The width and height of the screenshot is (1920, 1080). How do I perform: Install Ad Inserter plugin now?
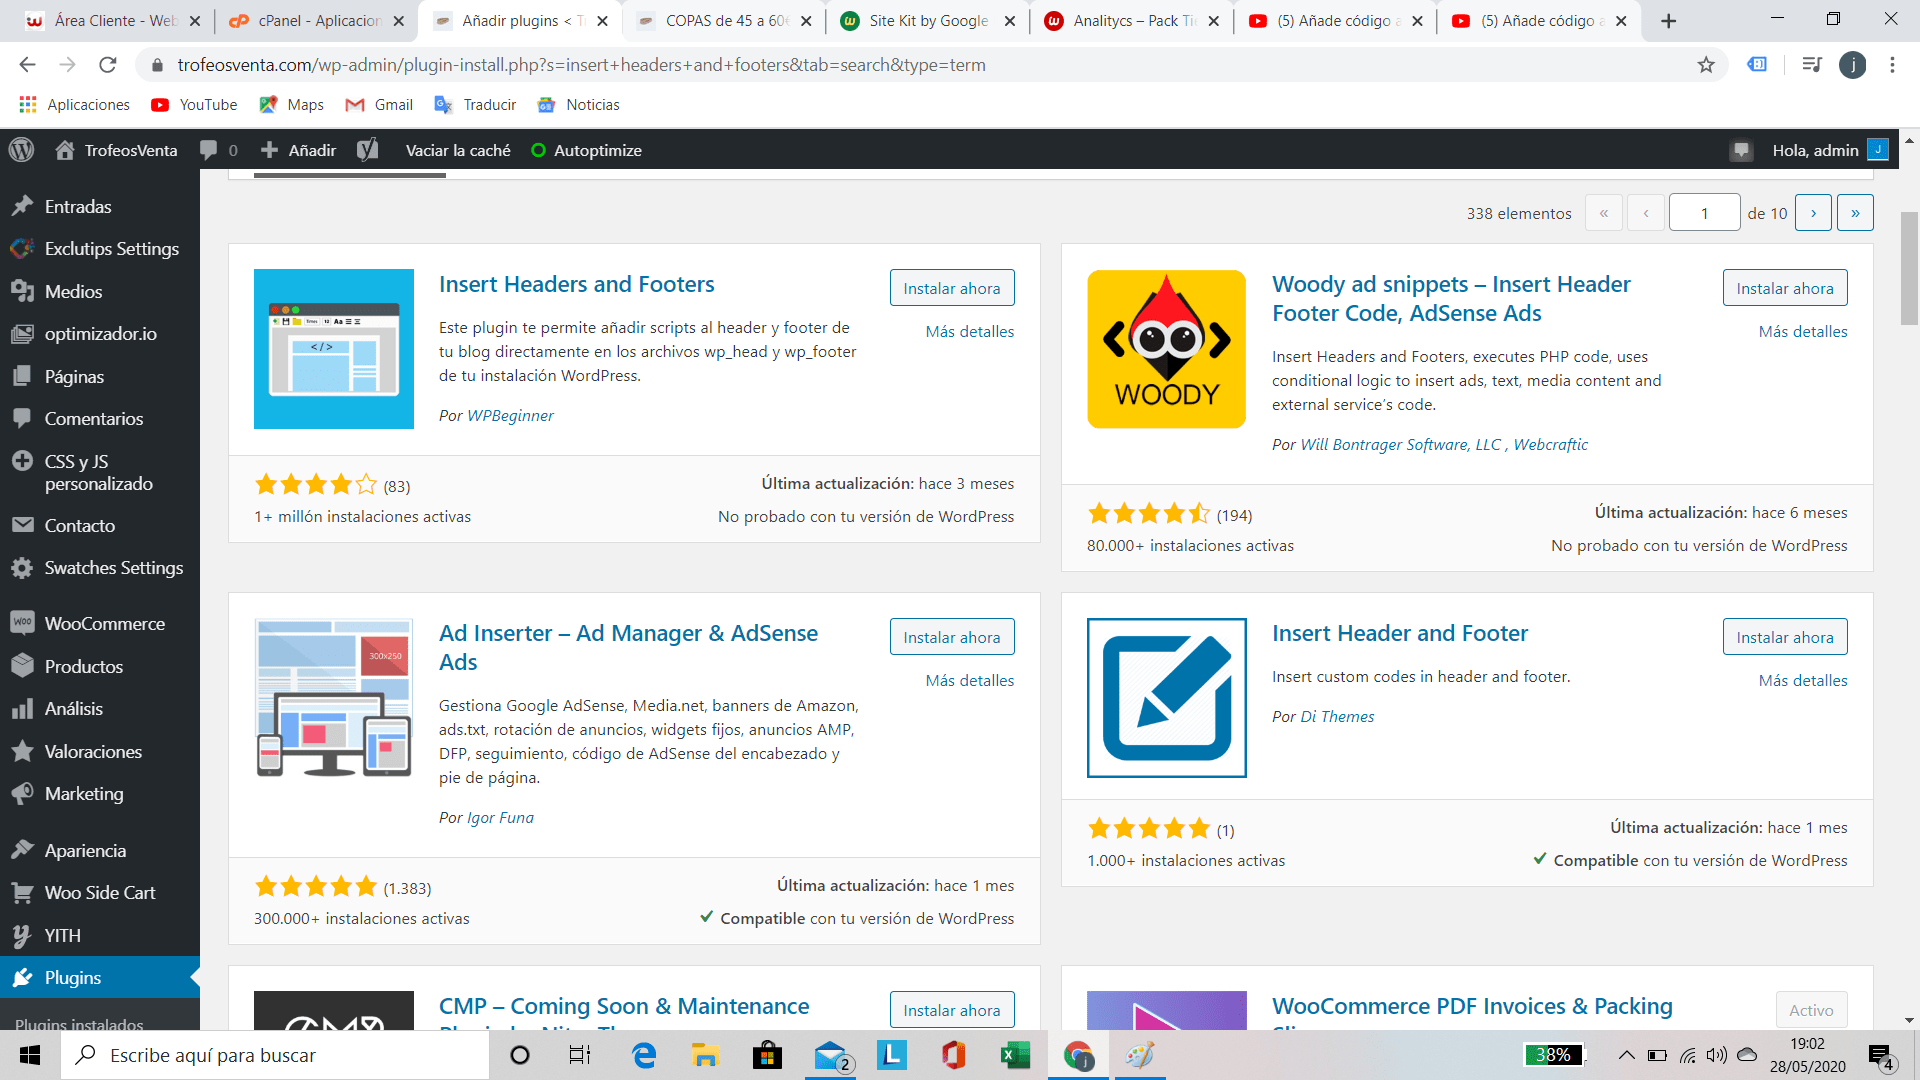(951, 637)
